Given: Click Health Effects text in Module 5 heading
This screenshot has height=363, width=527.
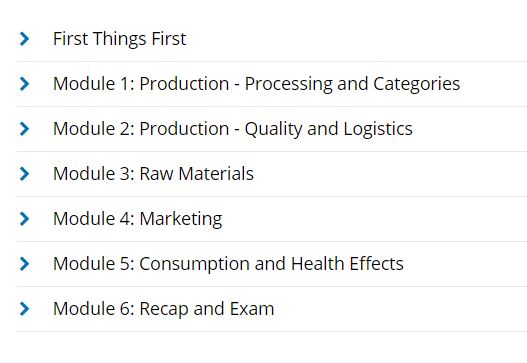Looking at the screenshot, I should (347, 264).
